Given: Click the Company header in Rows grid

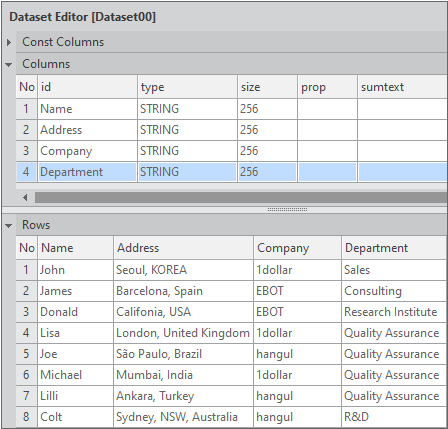Looking at the screenshot, I should click(x=297, y=248).
